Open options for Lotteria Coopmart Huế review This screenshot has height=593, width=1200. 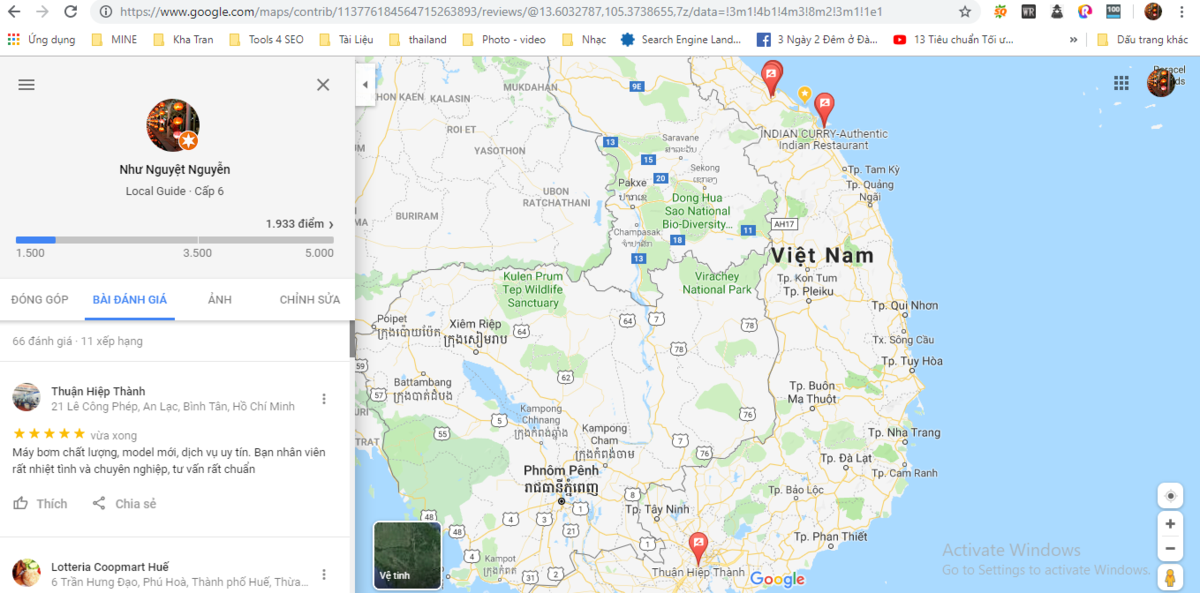pyautogui.click(x=323, y=575)
